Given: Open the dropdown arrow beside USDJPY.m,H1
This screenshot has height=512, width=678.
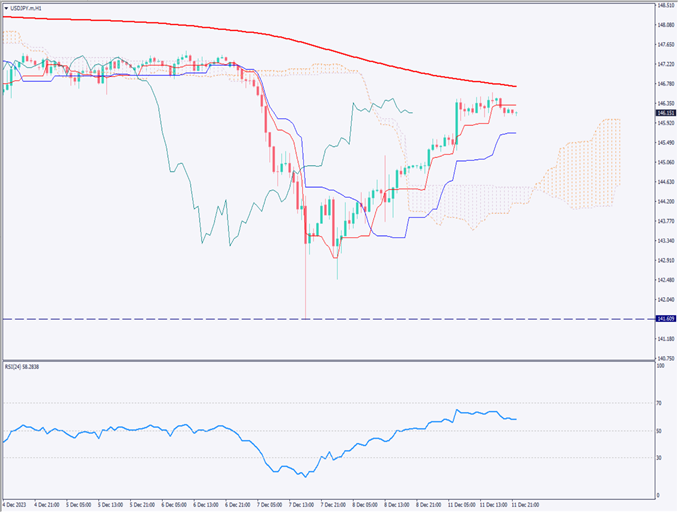Looking at the screenshot, I should point(6,7).
